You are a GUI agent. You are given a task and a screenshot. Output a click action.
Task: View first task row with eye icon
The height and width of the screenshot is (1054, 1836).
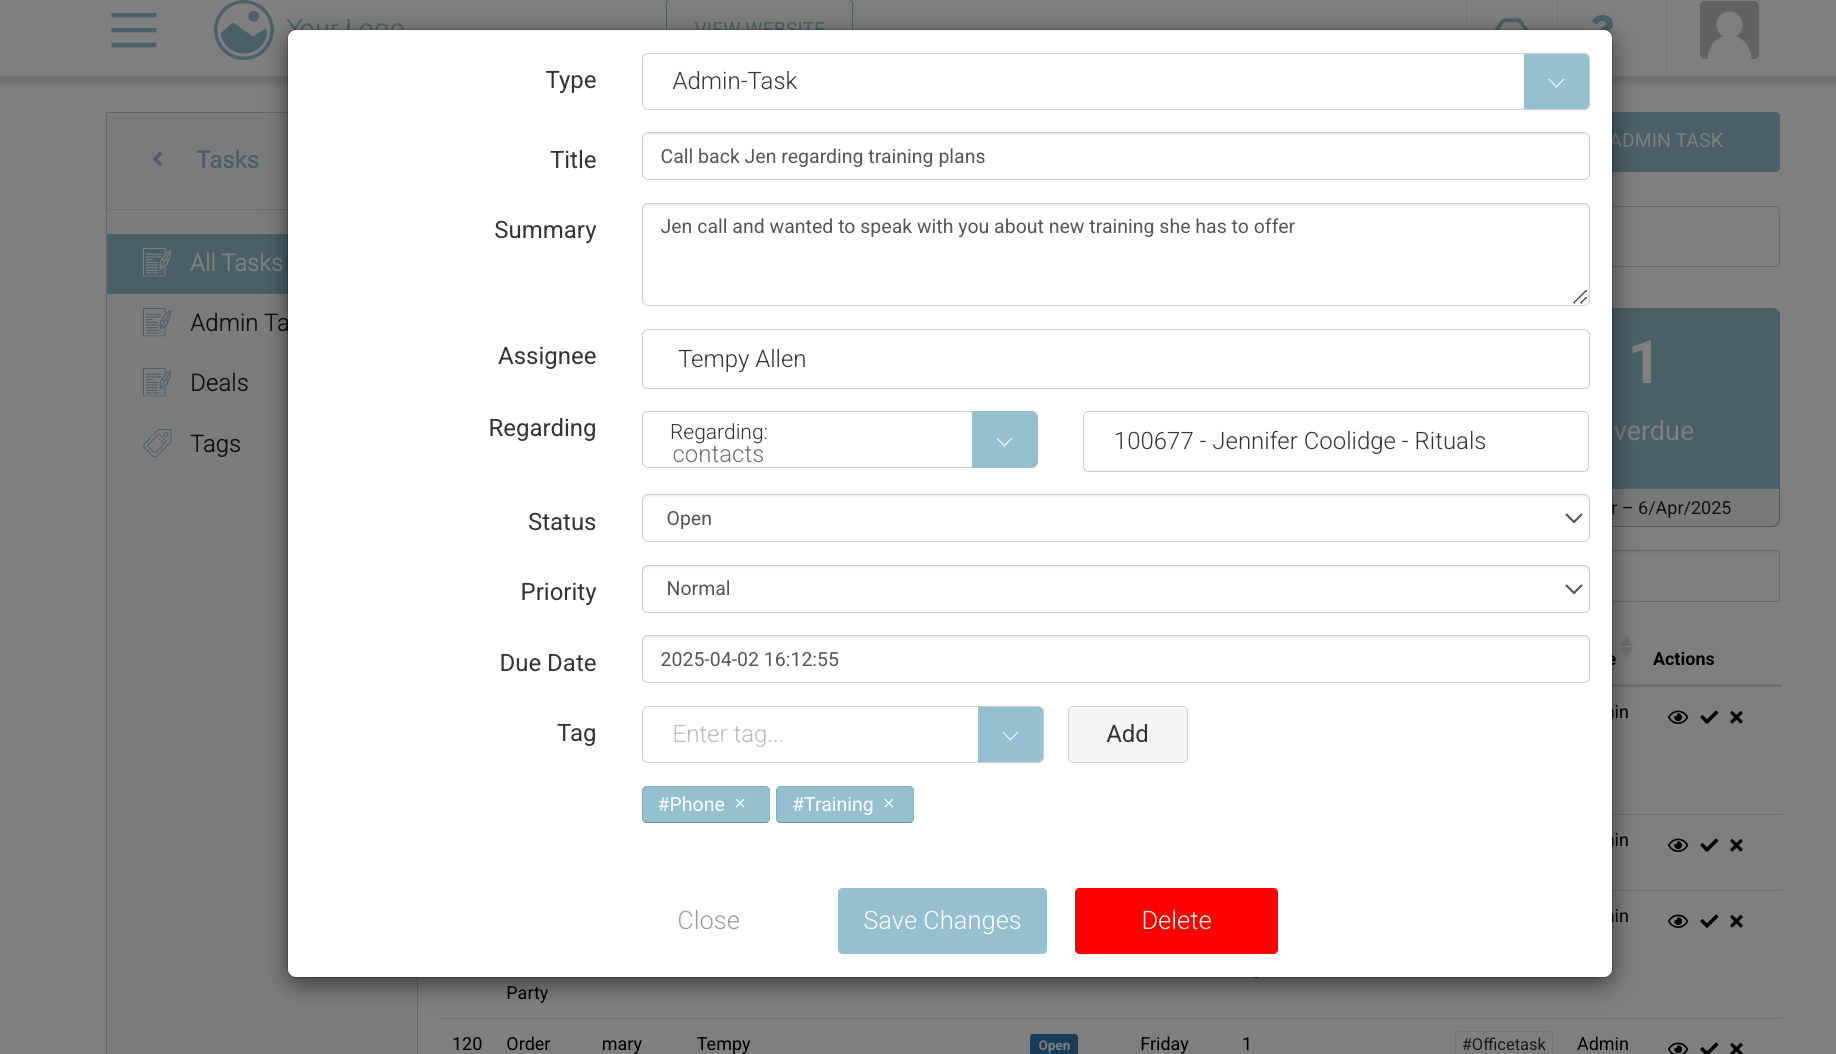click(1678, 717)
